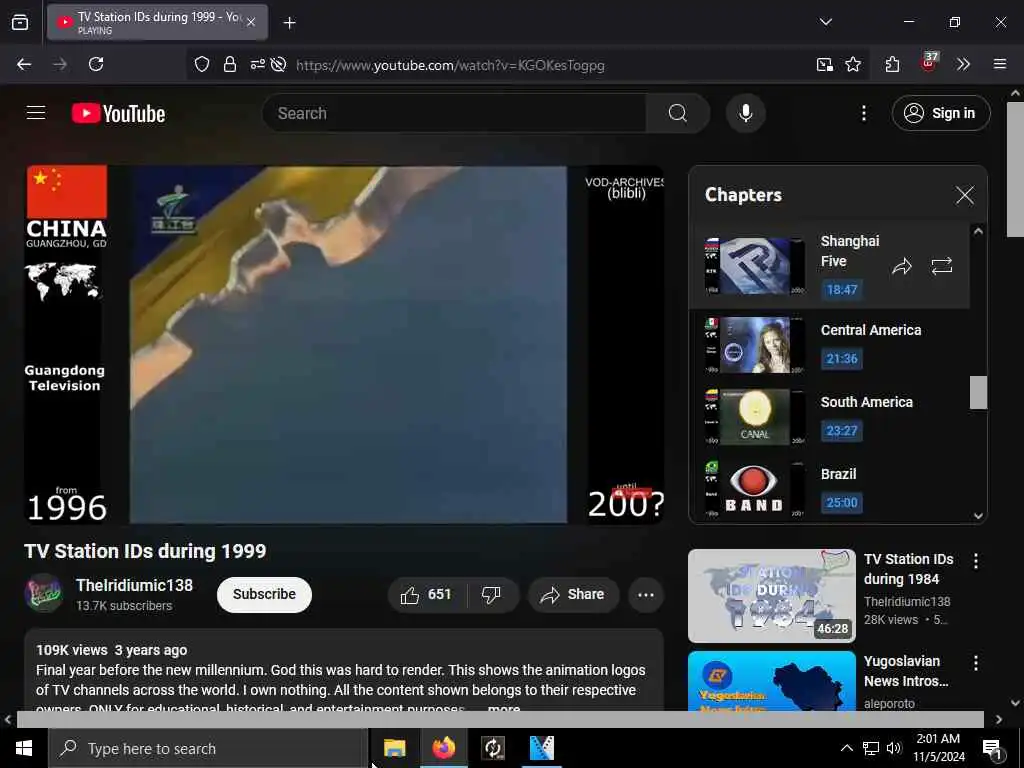Go back in browser history
The image size is (1024, 768).
click(x=24, y=64)
